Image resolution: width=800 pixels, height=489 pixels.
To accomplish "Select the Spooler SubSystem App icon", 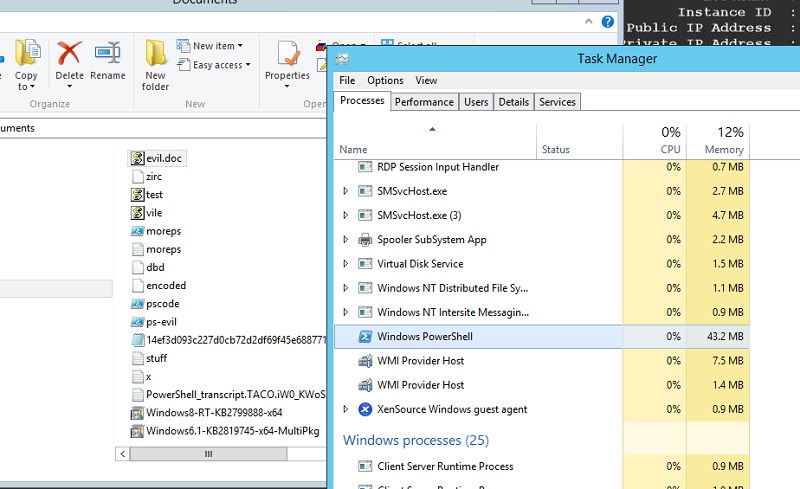I will point(365,240).
